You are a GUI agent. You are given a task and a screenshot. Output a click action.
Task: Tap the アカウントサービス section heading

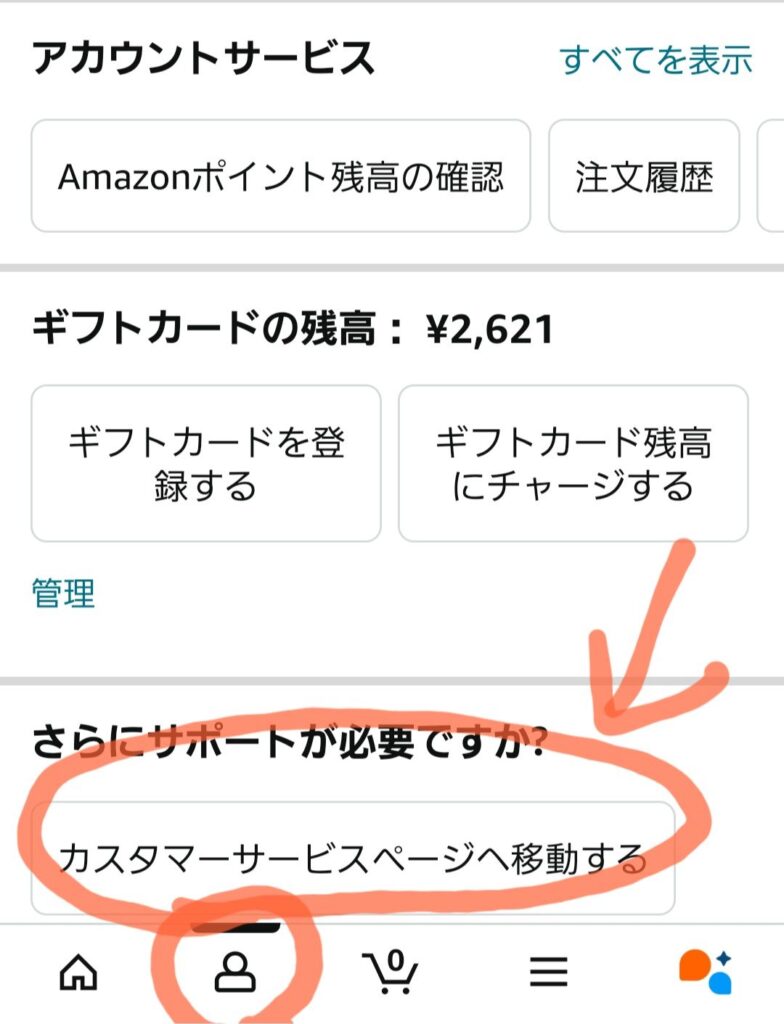pyautogui.click(x=203, y=59)
